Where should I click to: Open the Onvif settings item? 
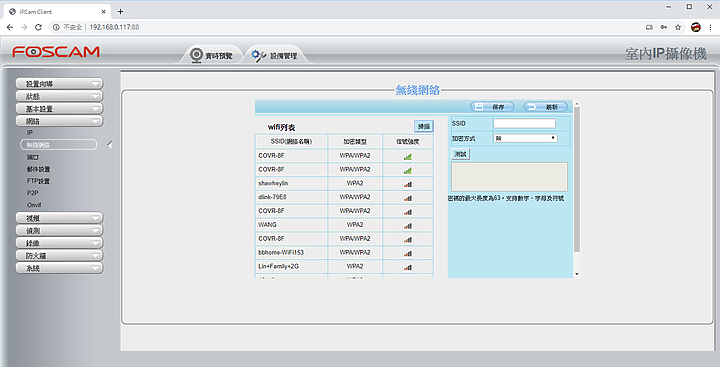(34, 205)
